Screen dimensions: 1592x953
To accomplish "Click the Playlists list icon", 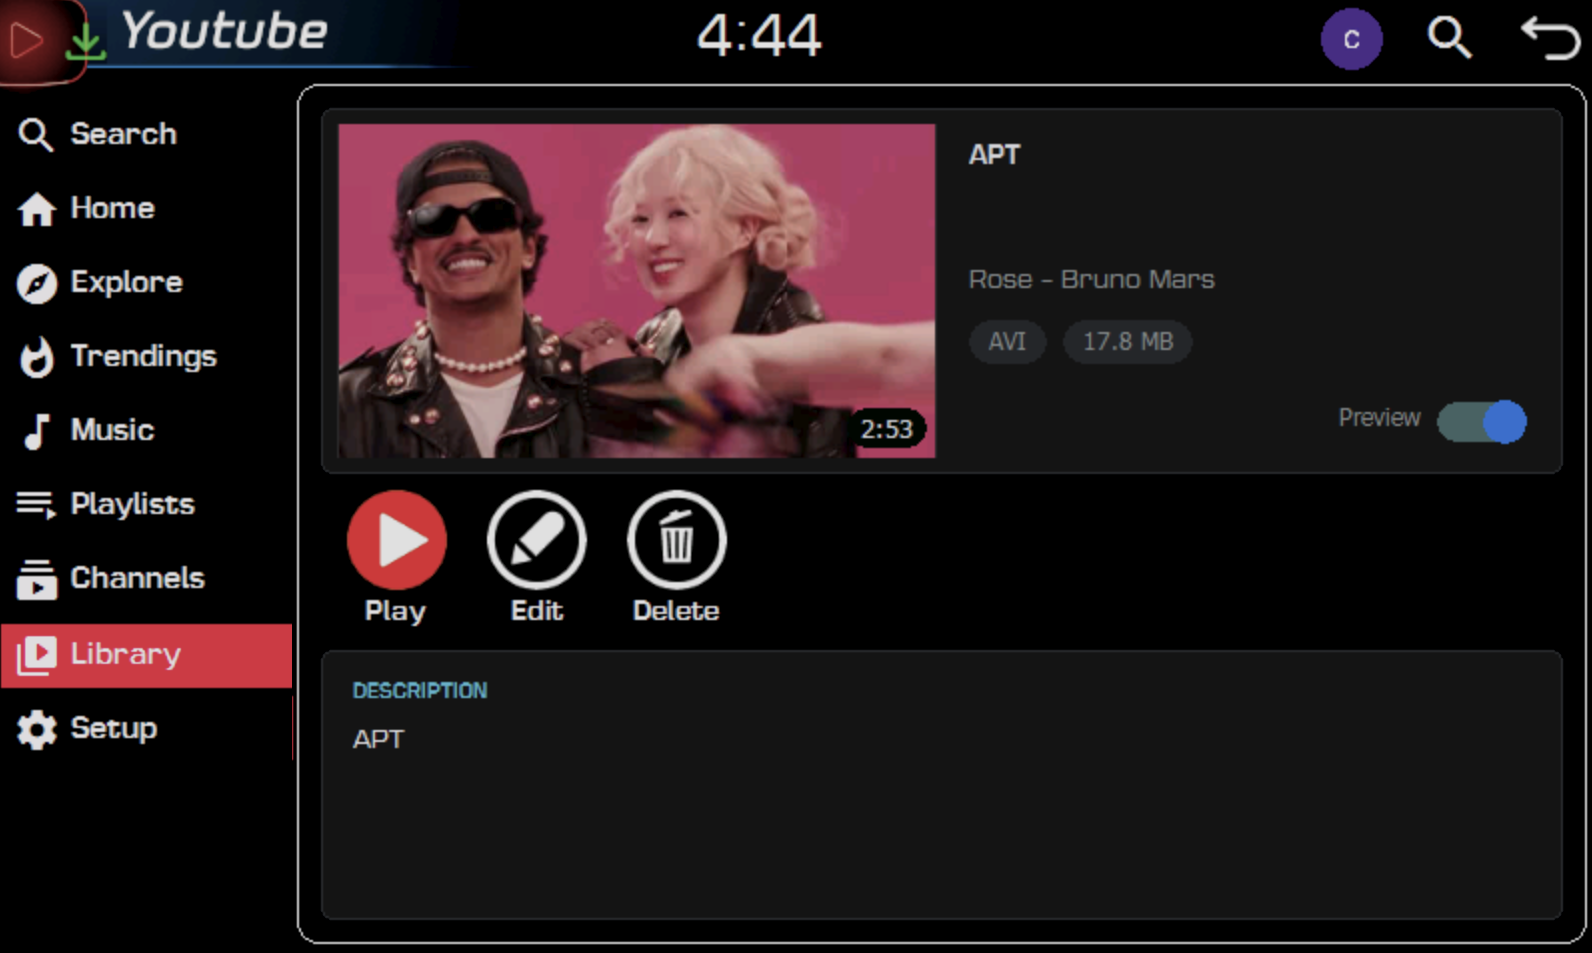I will click(x=36, y=505).
